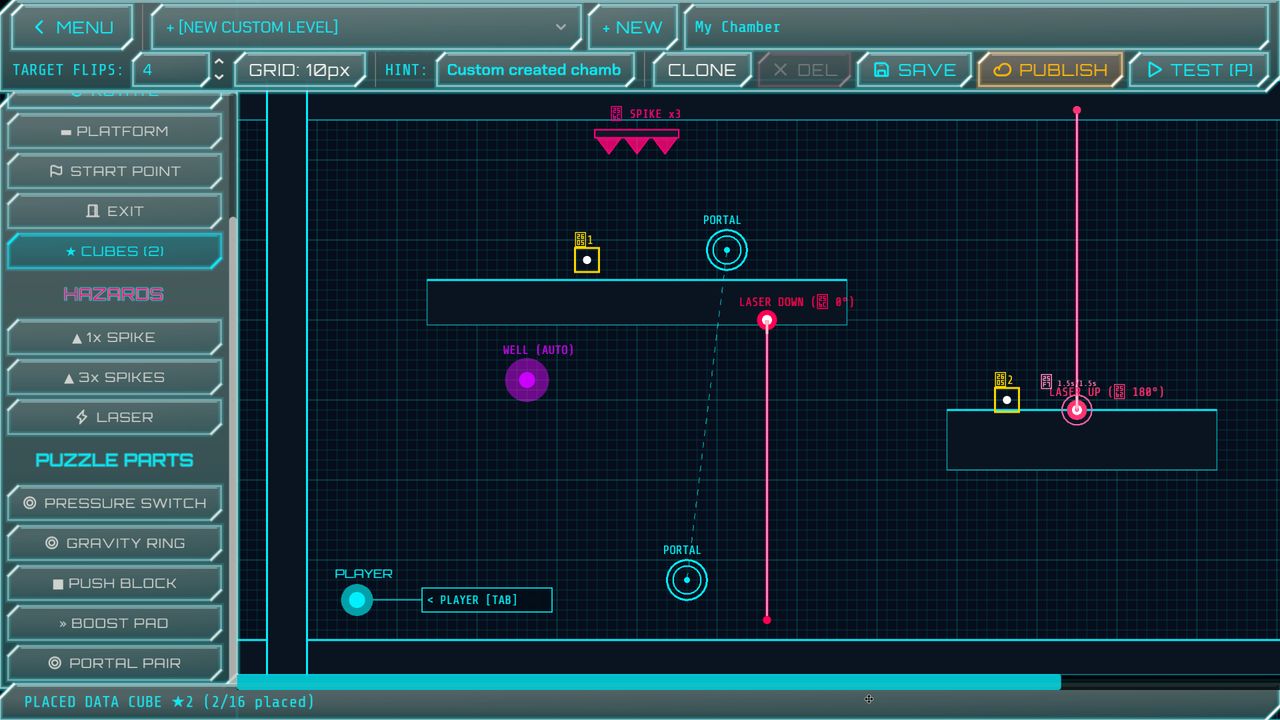Screen dimensions: 1280x720
Task: Choose the Exit tool
Action: pyautogui.click(x=114, y=211)
